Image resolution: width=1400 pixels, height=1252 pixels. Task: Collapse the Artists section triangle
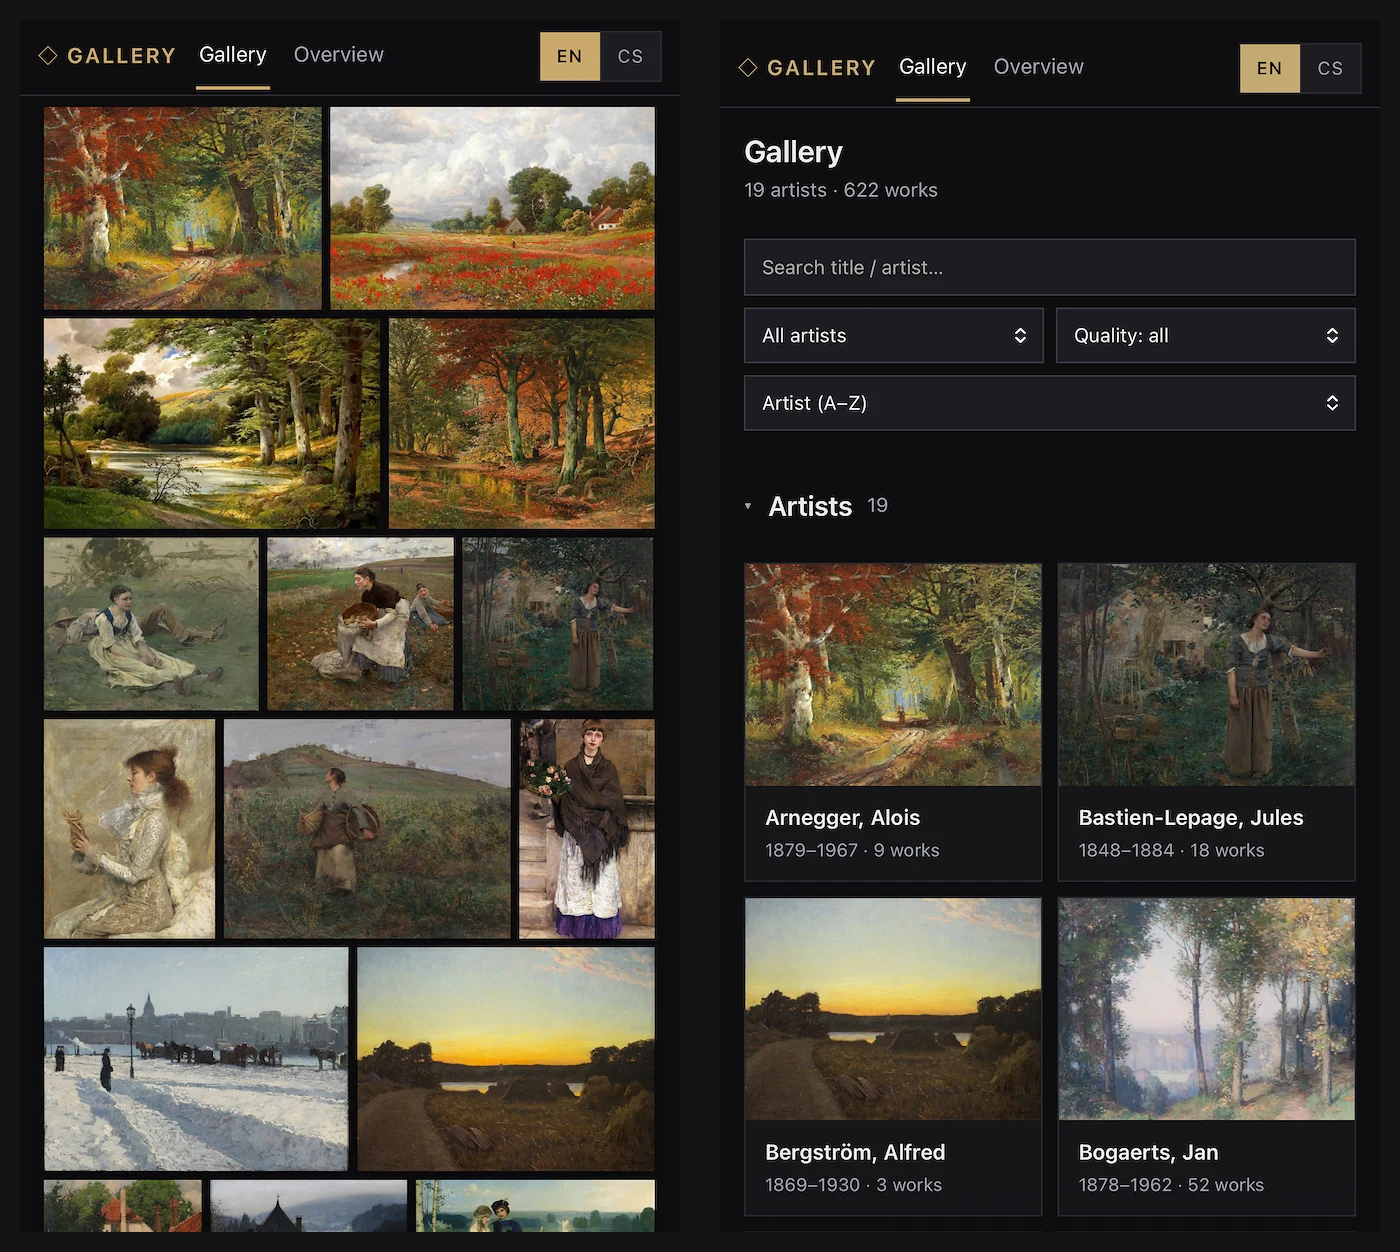tap(748, 506)
